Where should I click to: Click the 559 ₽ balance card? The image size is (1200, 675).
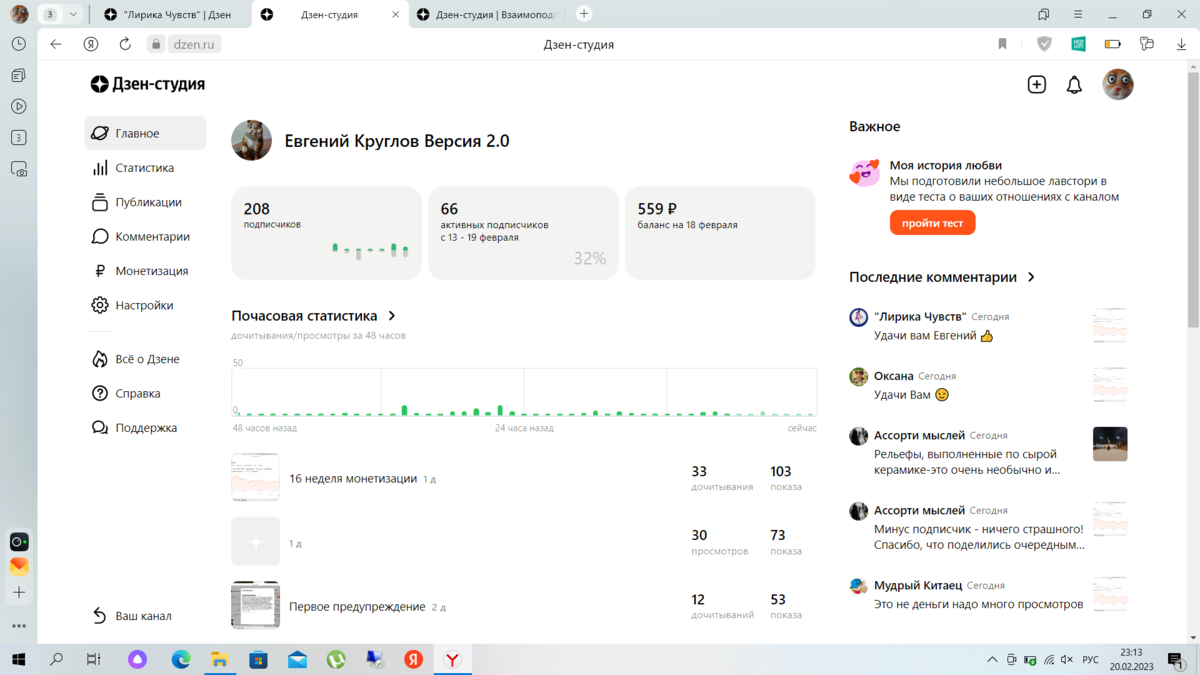pos(720,233)
